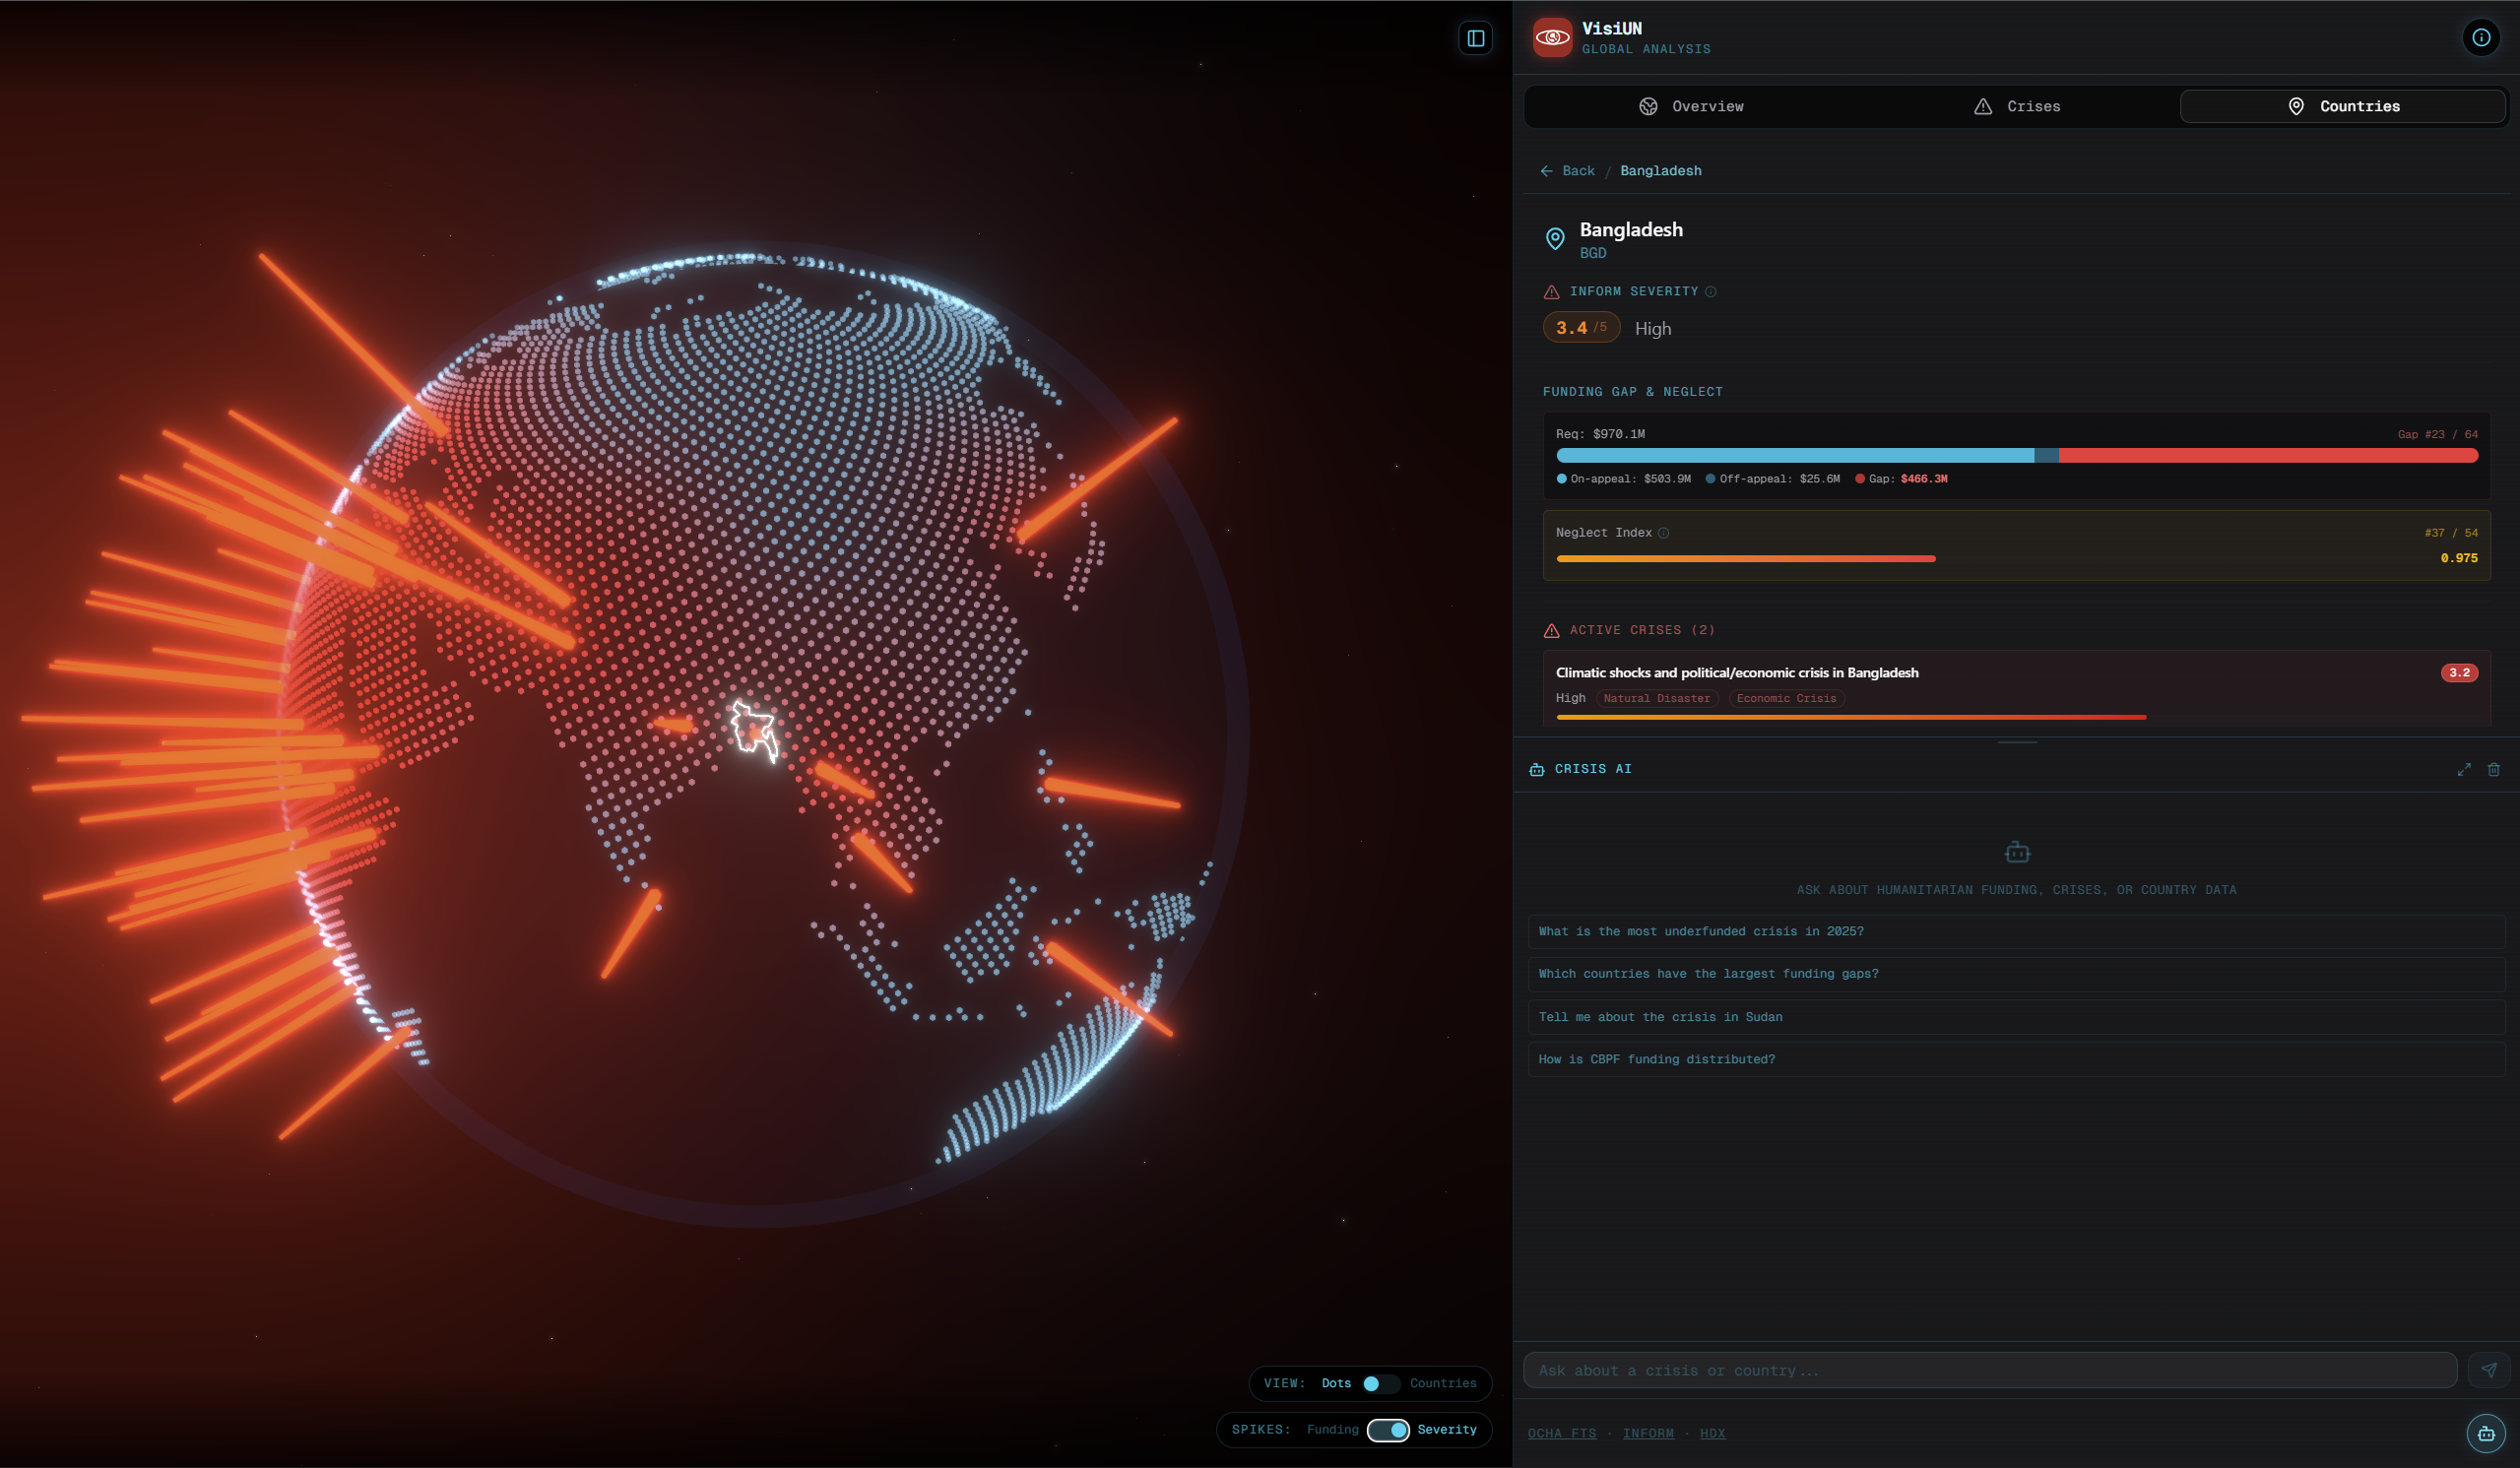Open the floating chatbot robot button
The height and width of the screenshot is (1468, 2520).
click(x=2485, y=1432)
